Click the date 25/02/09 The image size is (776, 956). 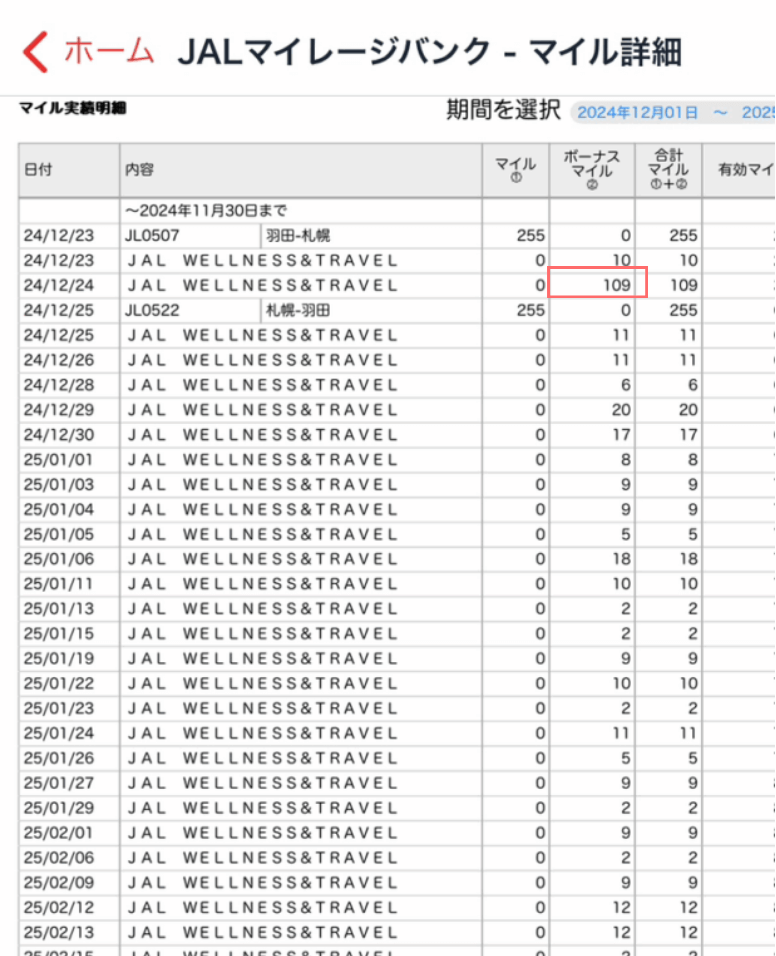[x=59, y=883]
